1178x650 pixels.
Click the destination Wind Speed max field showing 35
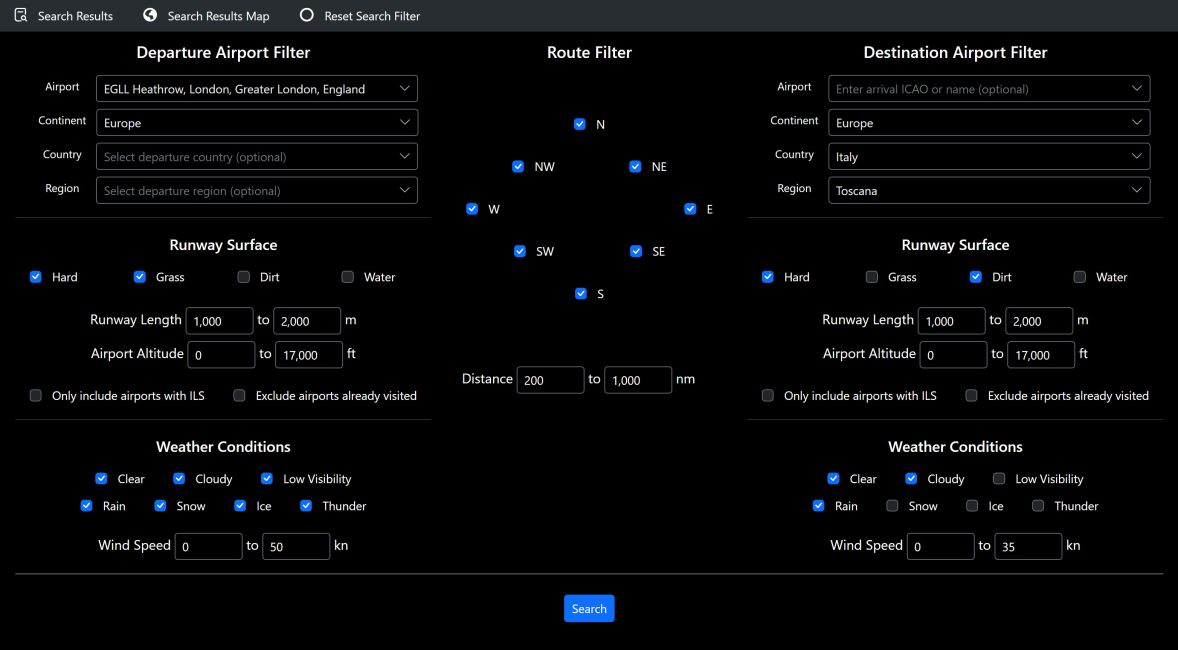point(1028,546)
